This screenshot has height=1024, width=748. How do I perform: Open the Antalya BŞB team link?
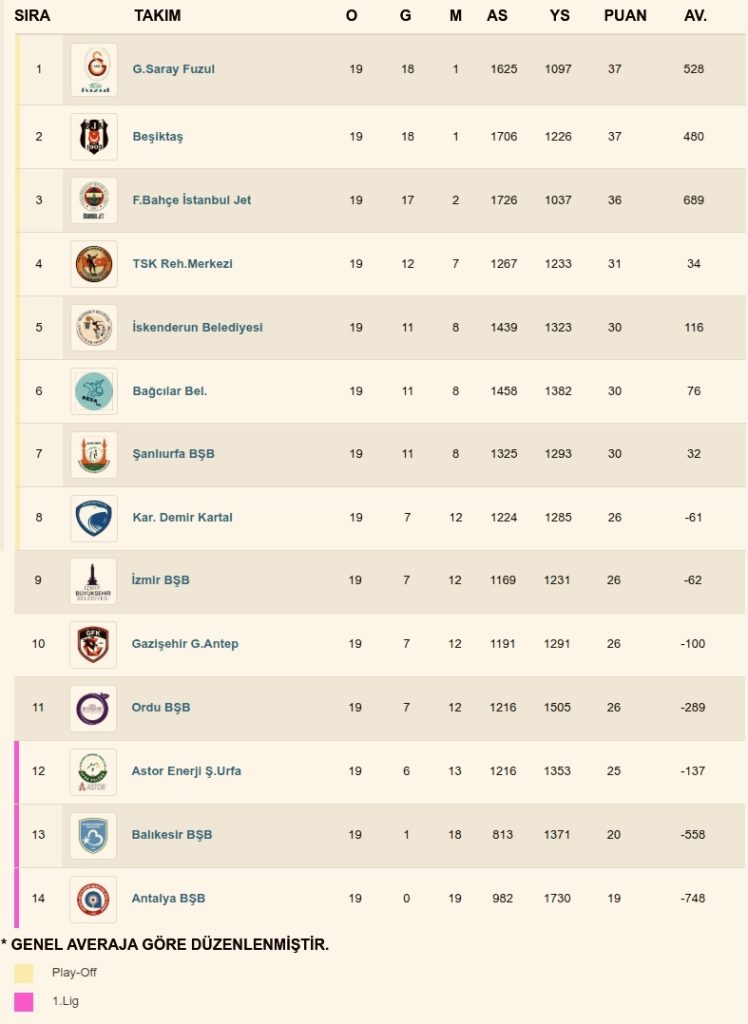coord(168,898)
